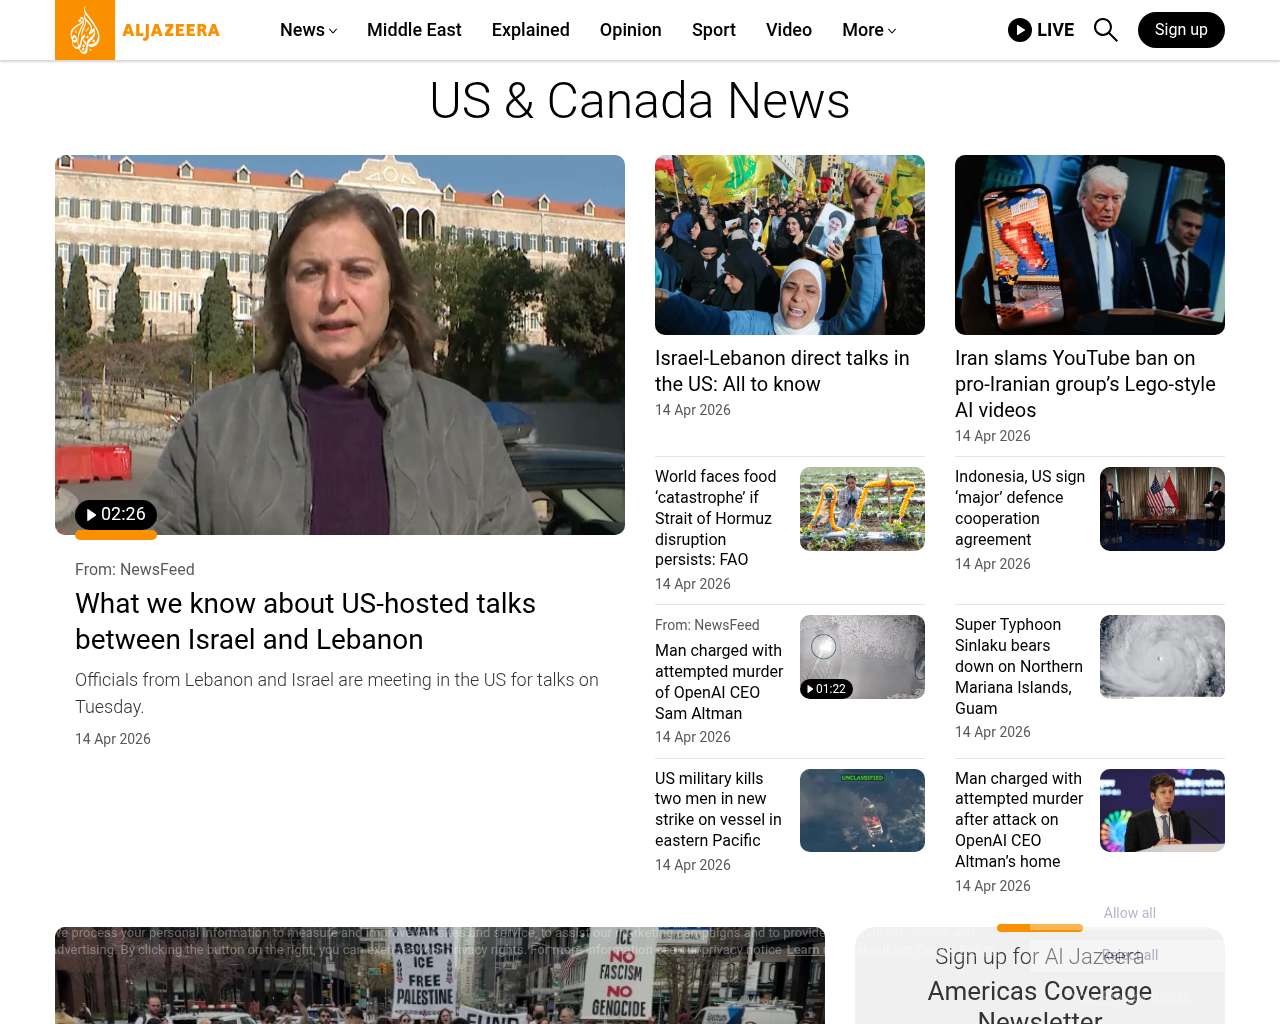This screenshot has width=1280, height=1024.
Task: Click the US military vessel strike thumbnail
Action: coord(862,810)
